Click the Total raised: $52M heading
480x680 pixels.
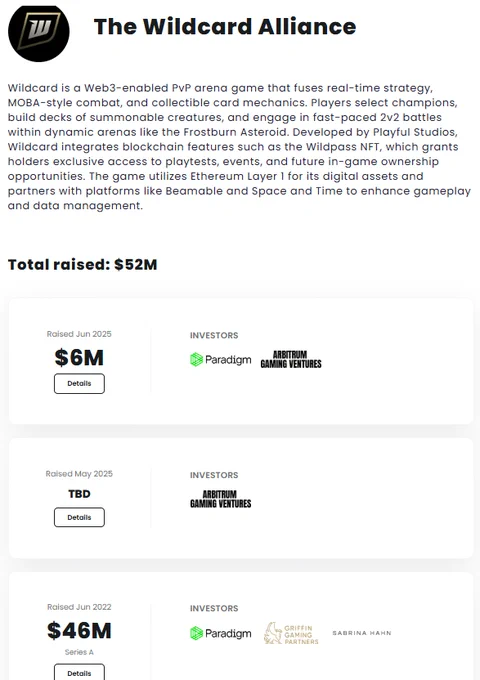point(82,265)
